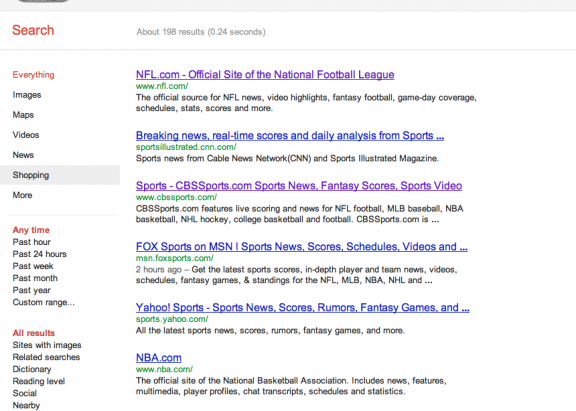
Task: Select the Any time filter
Action: pyautogui.click(x=31, y=230)
